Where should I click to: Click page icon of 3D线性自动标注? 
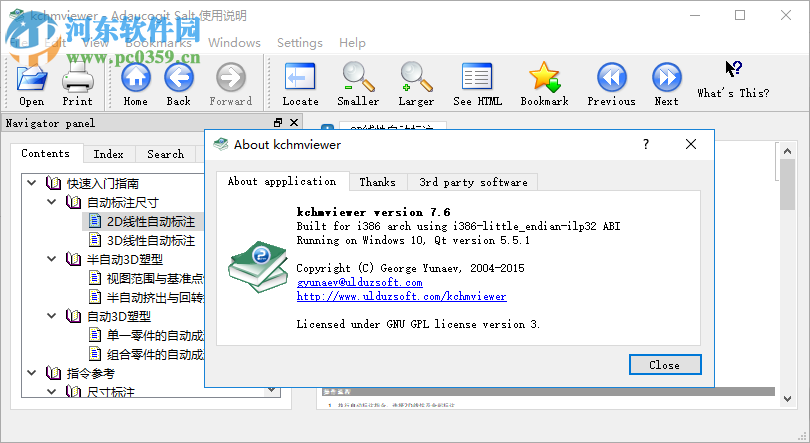95,240
